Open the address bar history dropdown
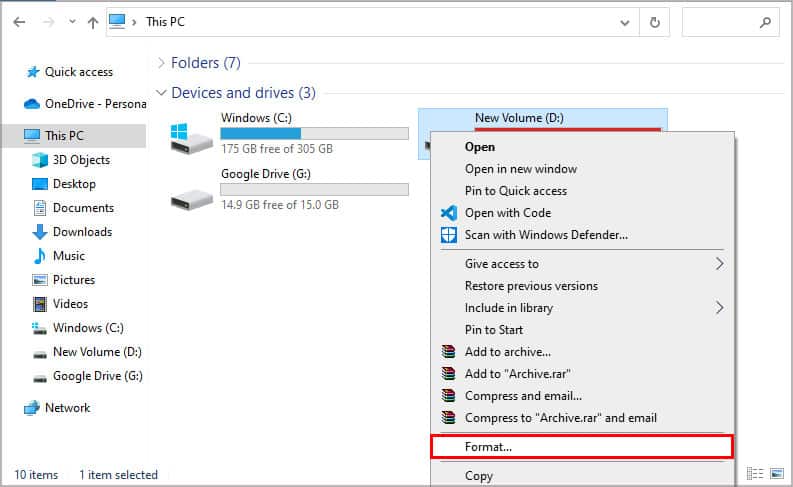Screen dimensions: 793x487 tap(624, 21)
